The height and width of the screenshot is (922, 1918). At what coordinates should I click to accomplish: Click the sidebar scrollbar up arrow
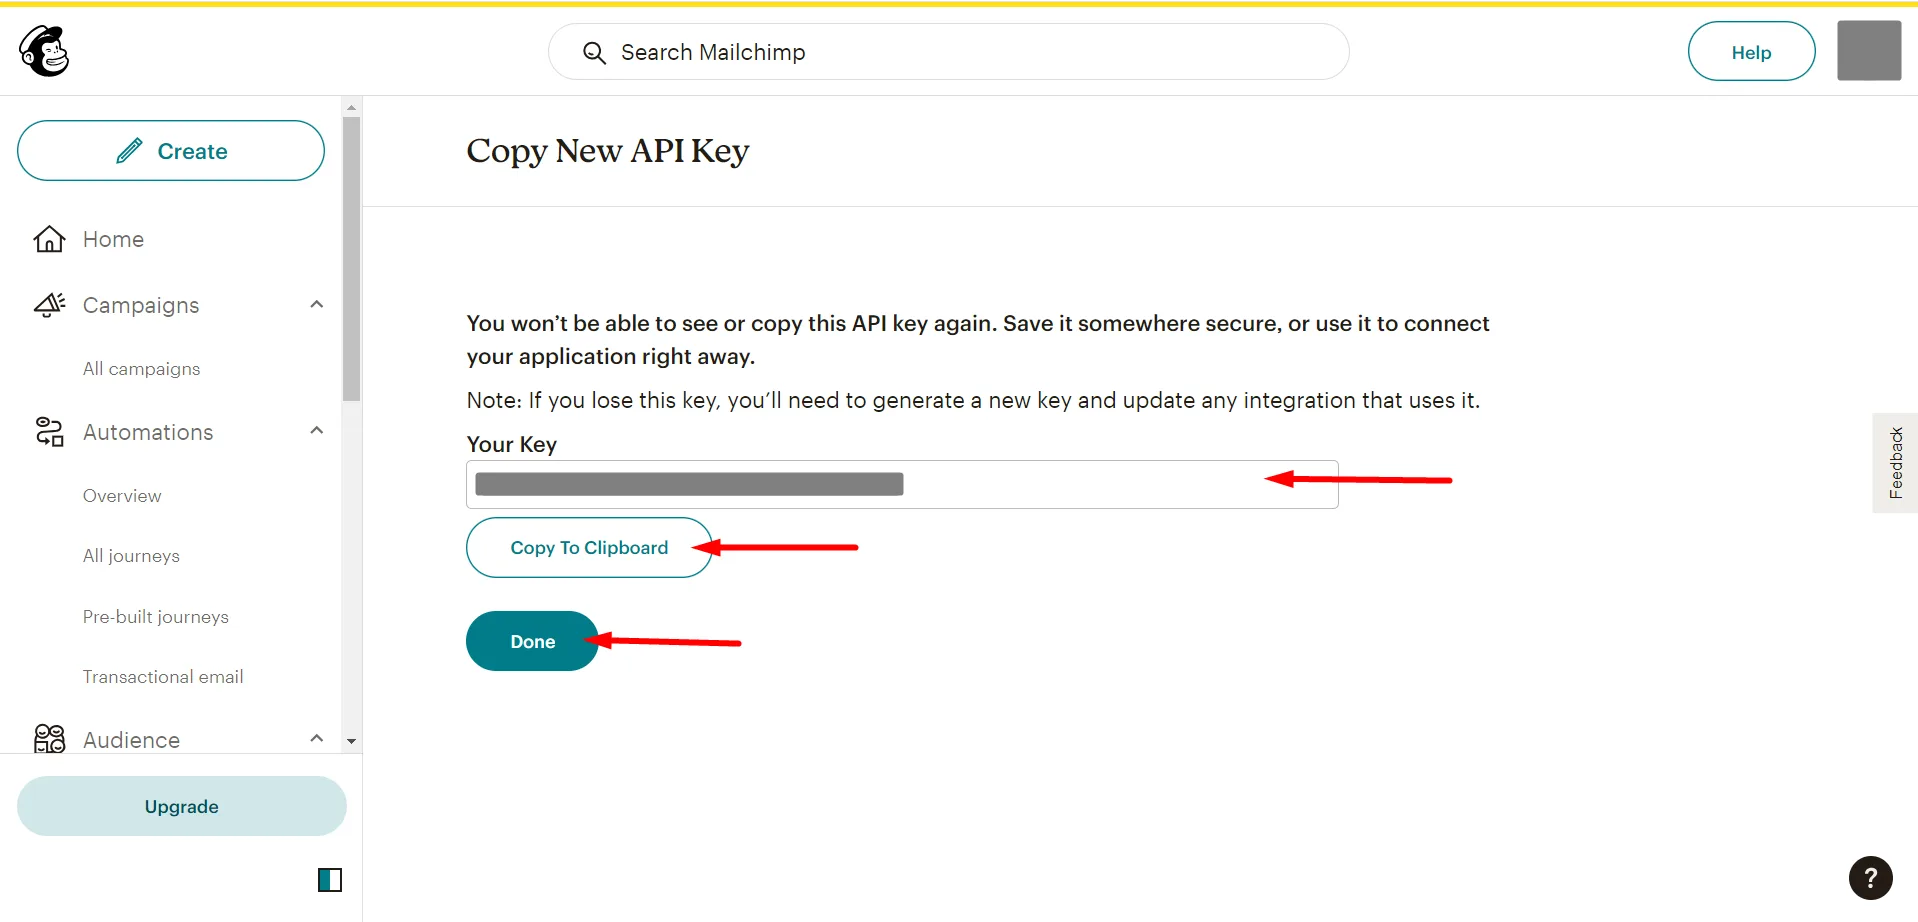click(351, 107)
